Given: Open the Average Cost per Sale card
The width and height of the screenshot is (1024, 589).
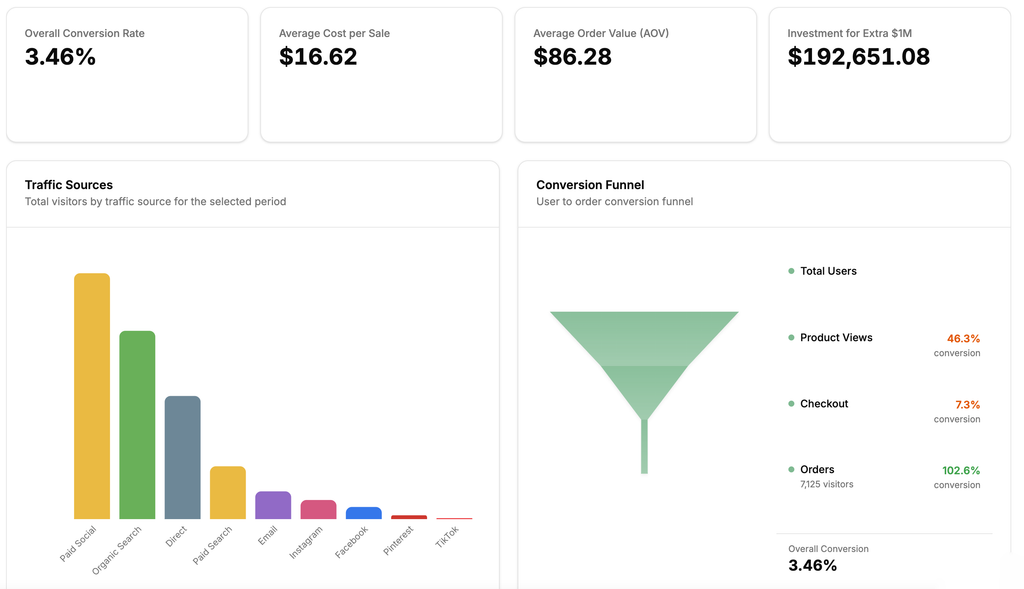Looking at the screenshot, I should (381, 75).
